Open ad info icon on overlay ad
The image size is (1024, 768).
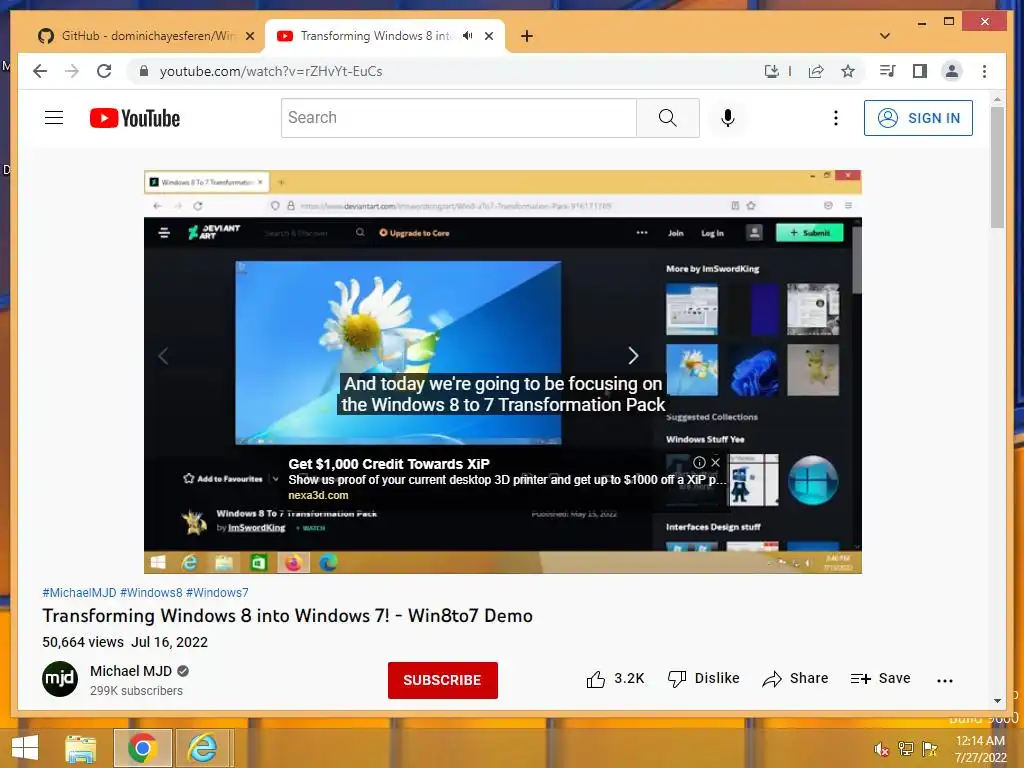click(x=699, y=462)
